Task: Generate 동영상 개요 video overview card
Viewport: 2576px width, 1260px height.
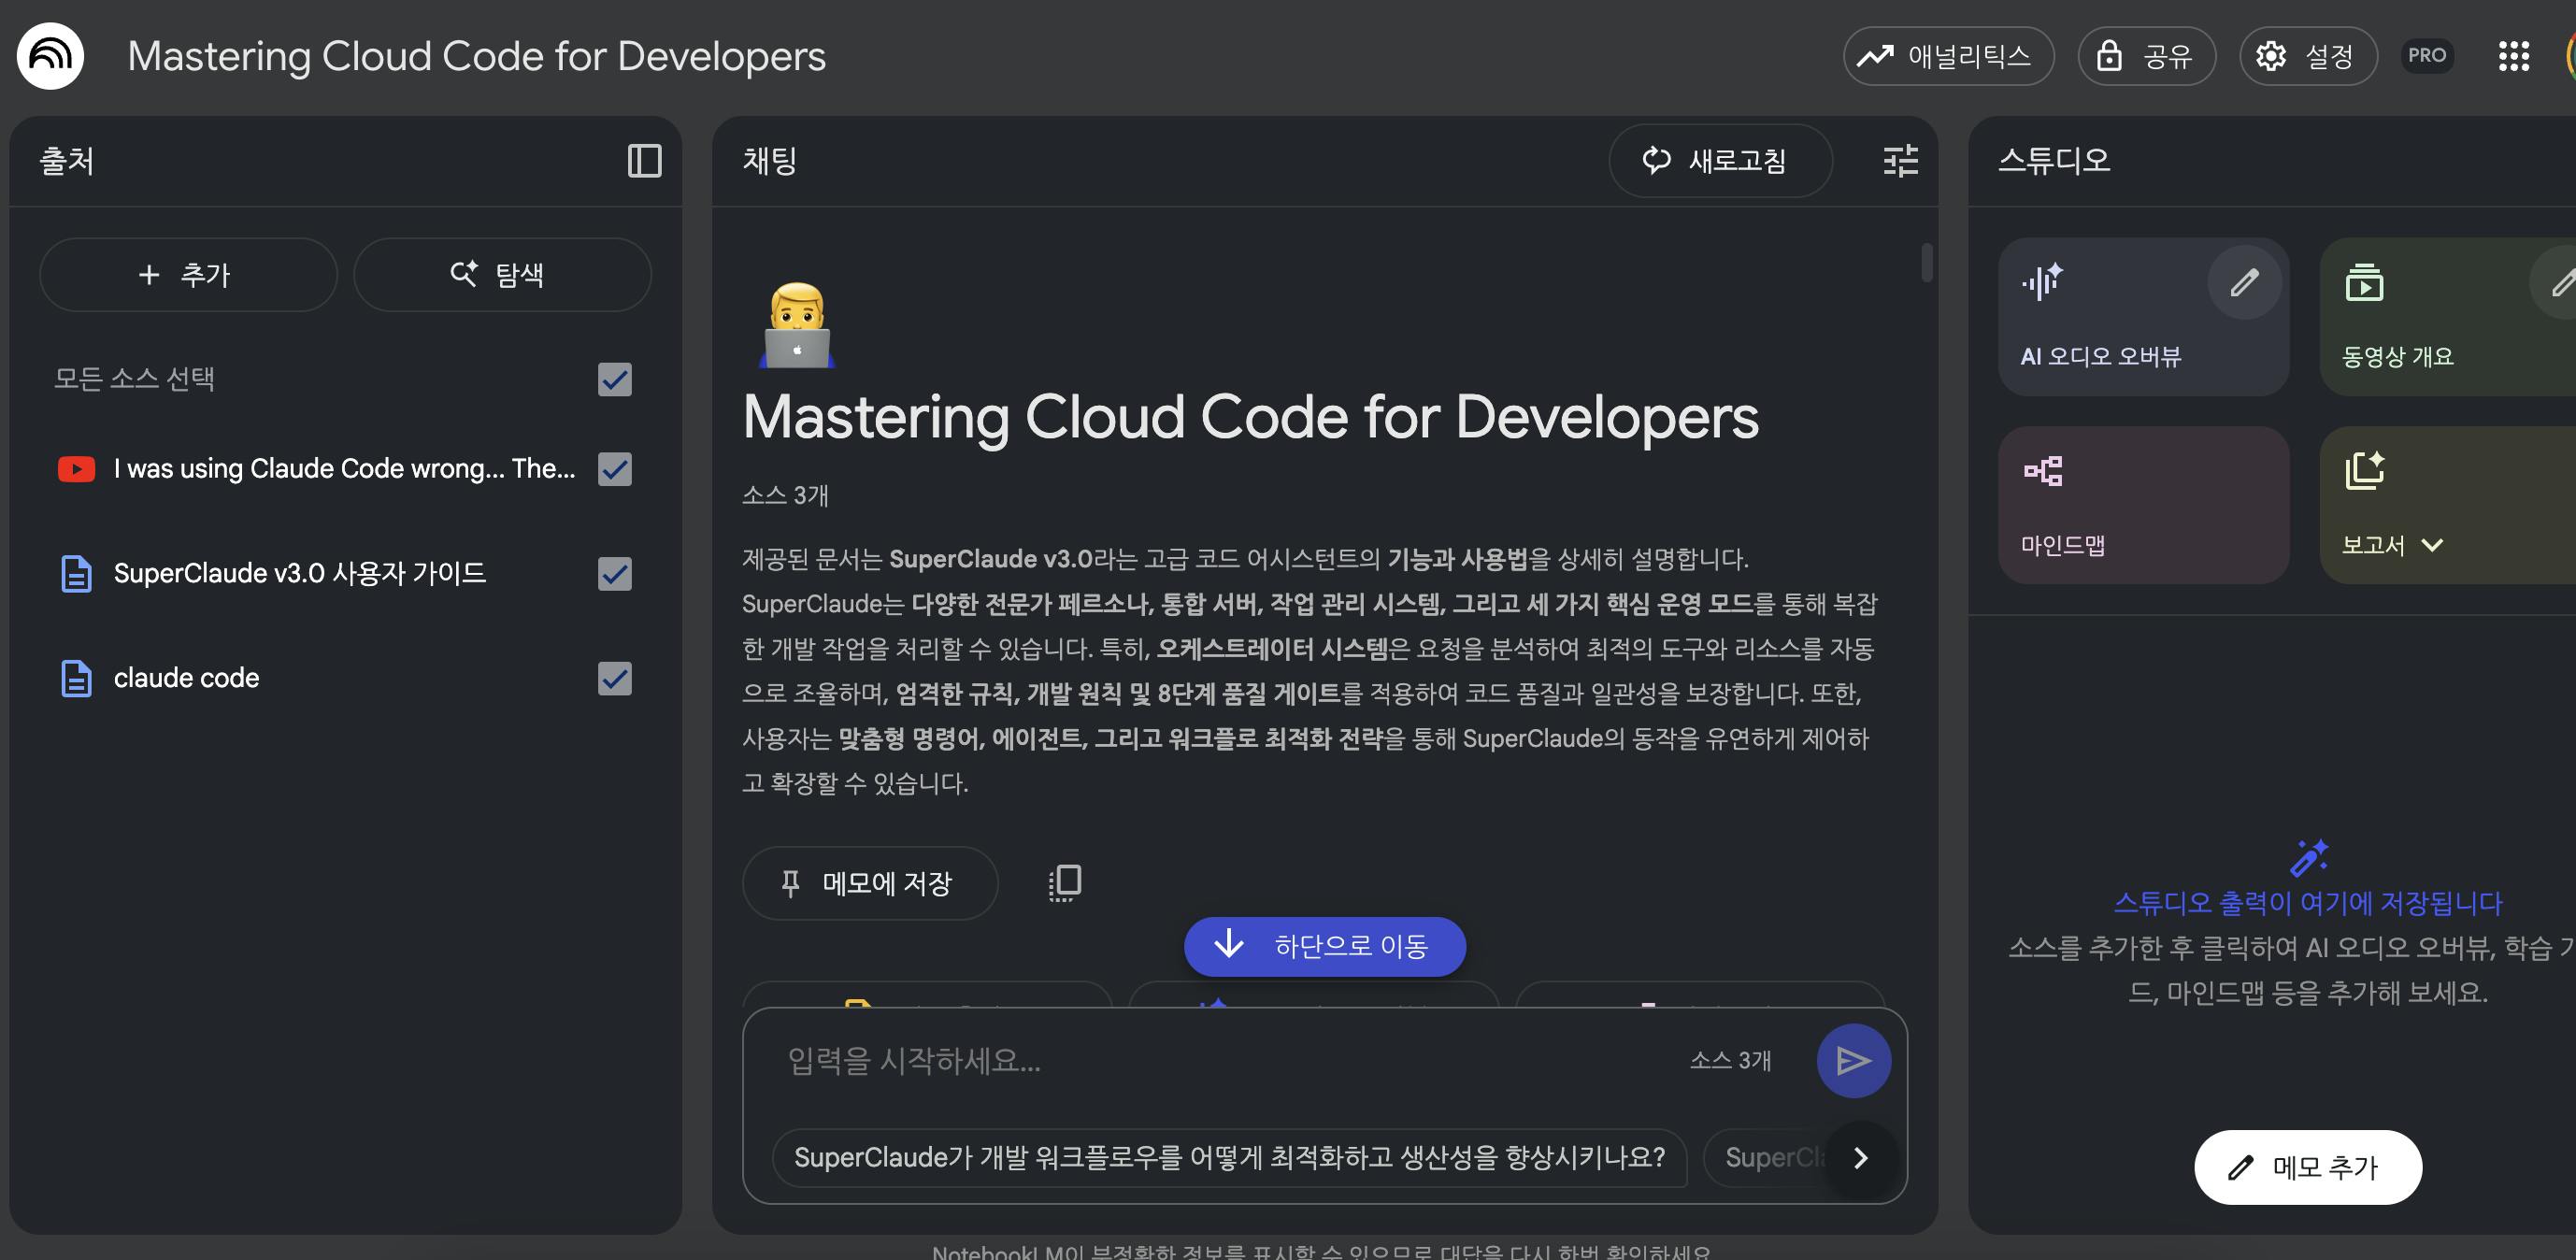Action: pyautogui.click(x=2447, y=317)
